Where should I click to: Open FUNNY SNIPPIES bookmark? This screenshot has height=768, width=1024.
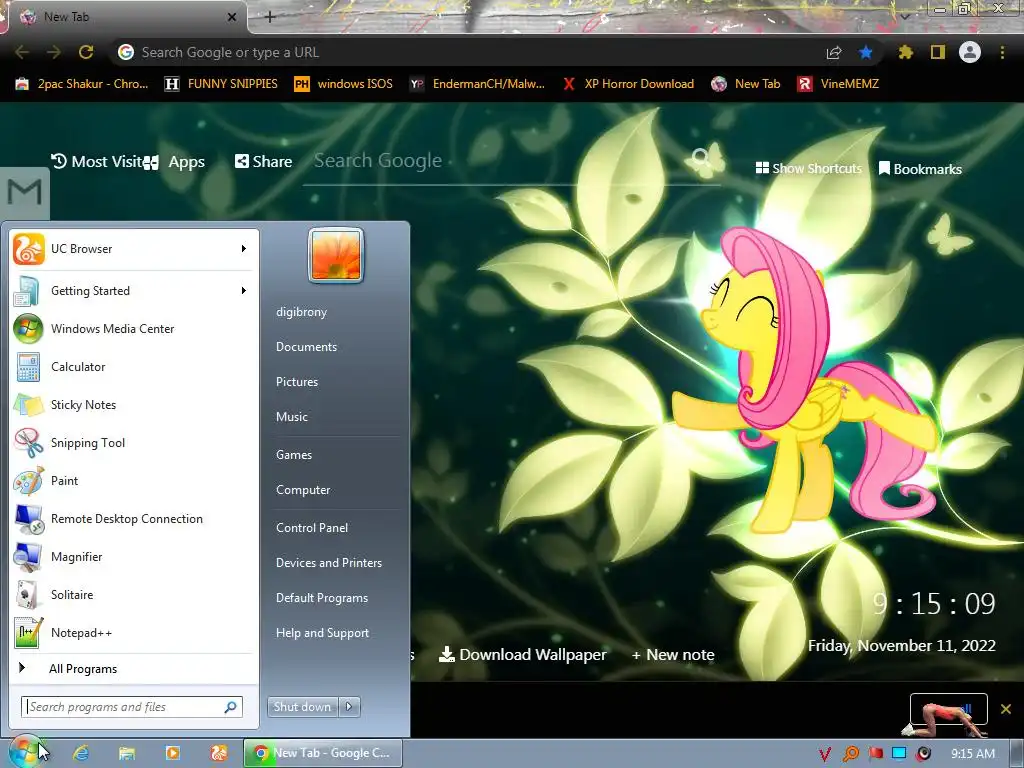(x=221, y=84)
